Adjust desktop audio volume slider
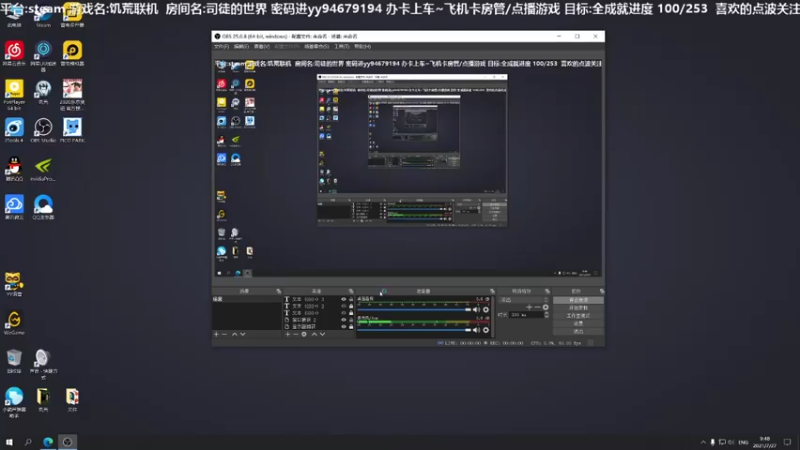800x450 pixels. 414,310
